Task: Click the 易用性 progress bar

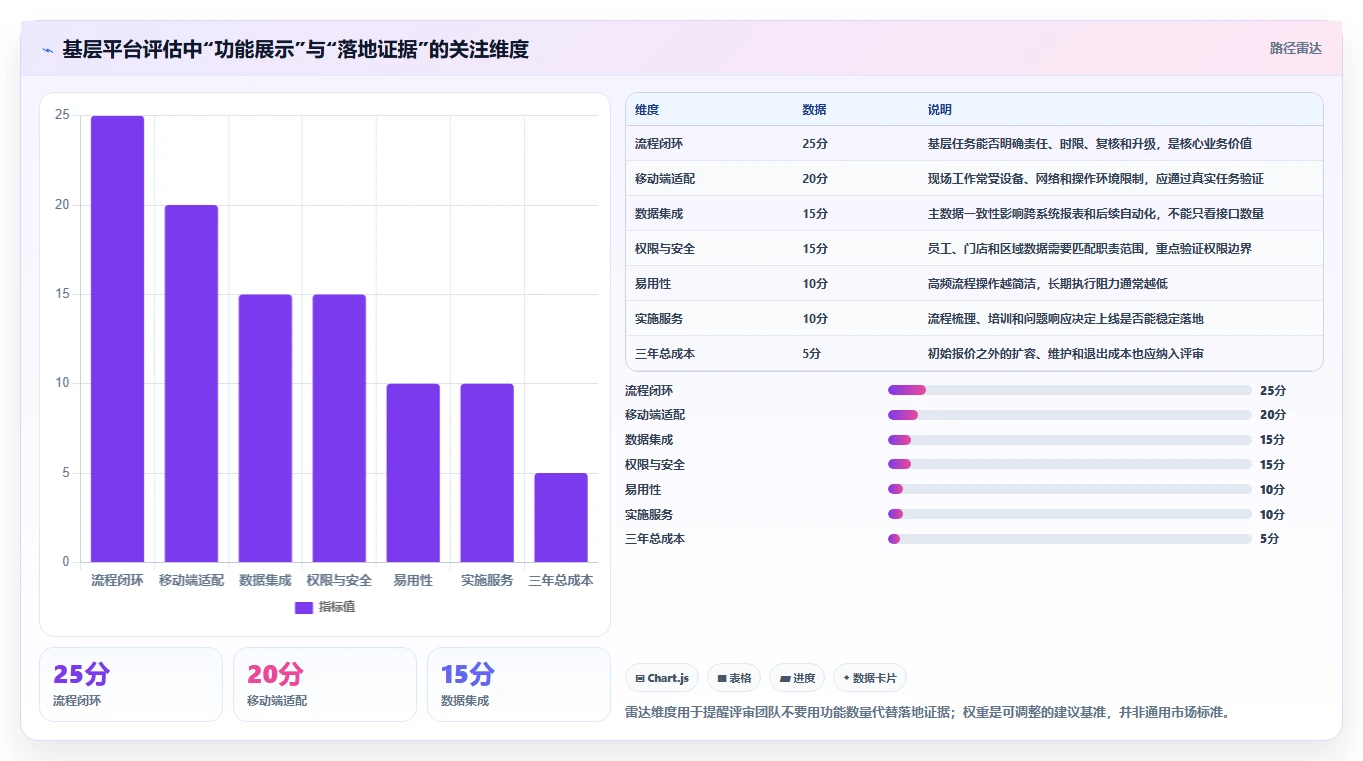Action: pyautogui.click(x=1070, y=489)
